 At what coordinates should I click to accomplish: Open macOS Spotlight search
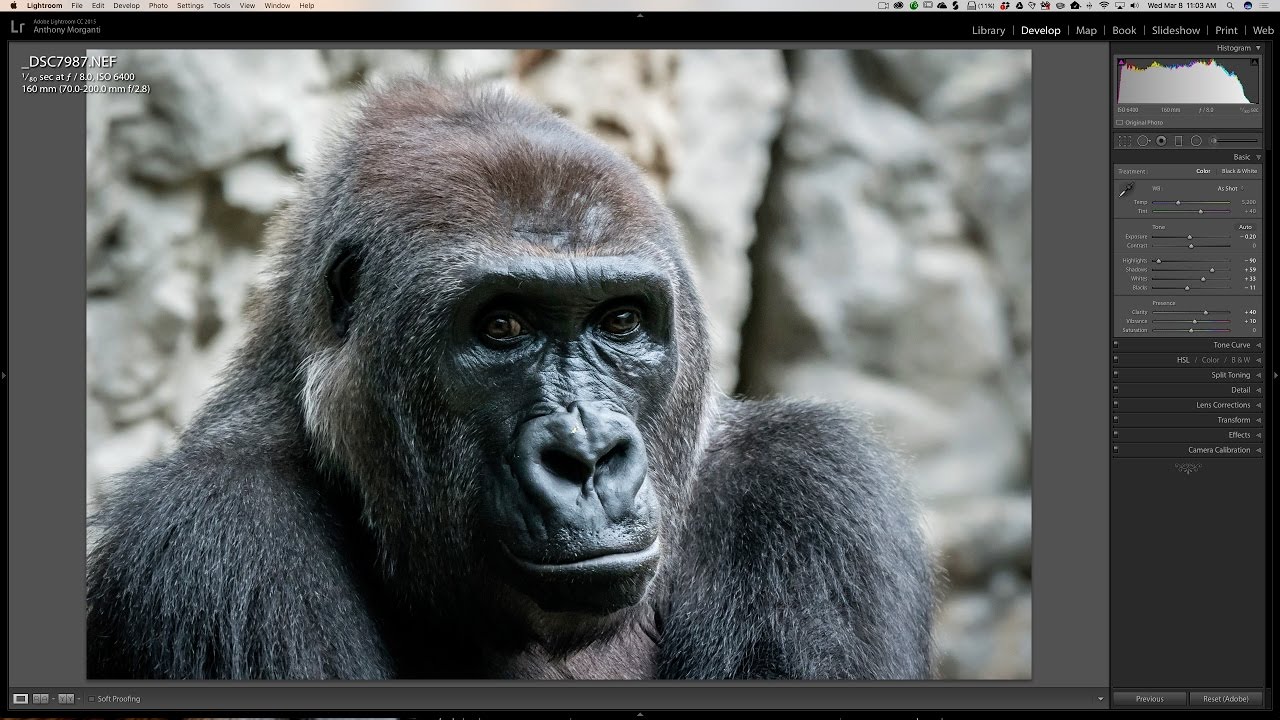(1230, 6)
